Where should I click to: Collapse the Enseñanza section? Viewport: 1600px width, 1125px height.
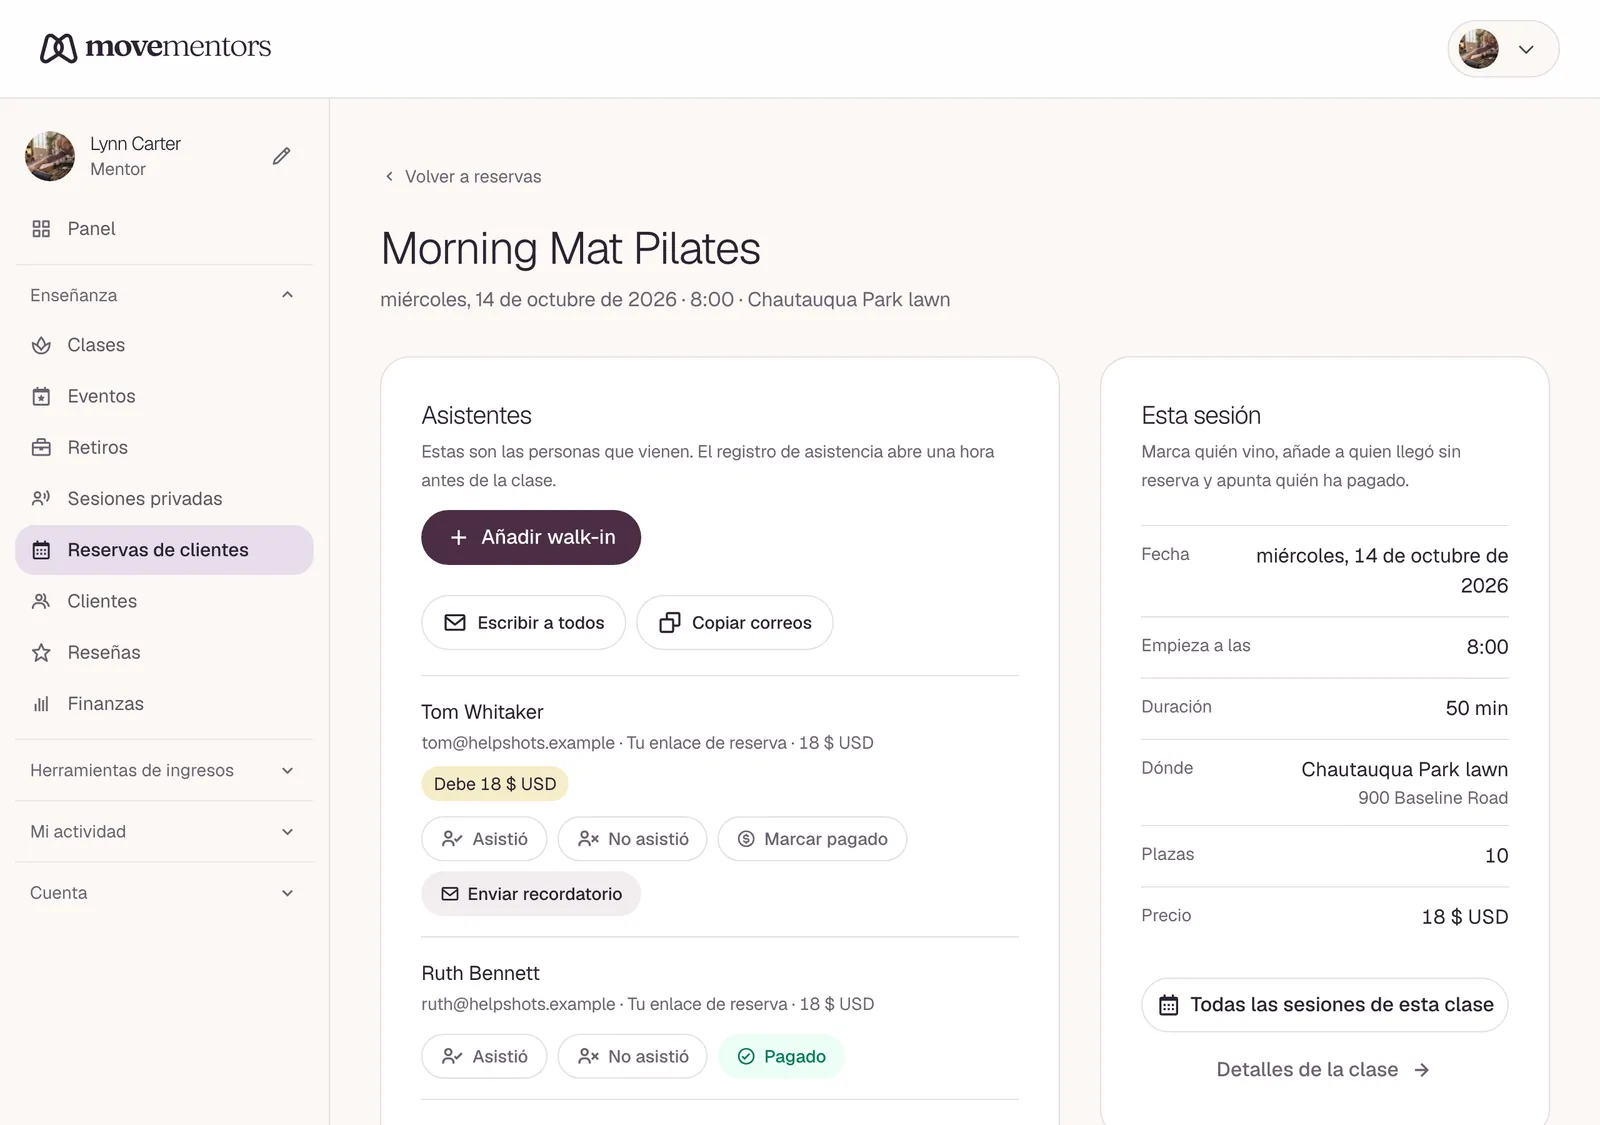pyautogui.click(x=164, y=295)
